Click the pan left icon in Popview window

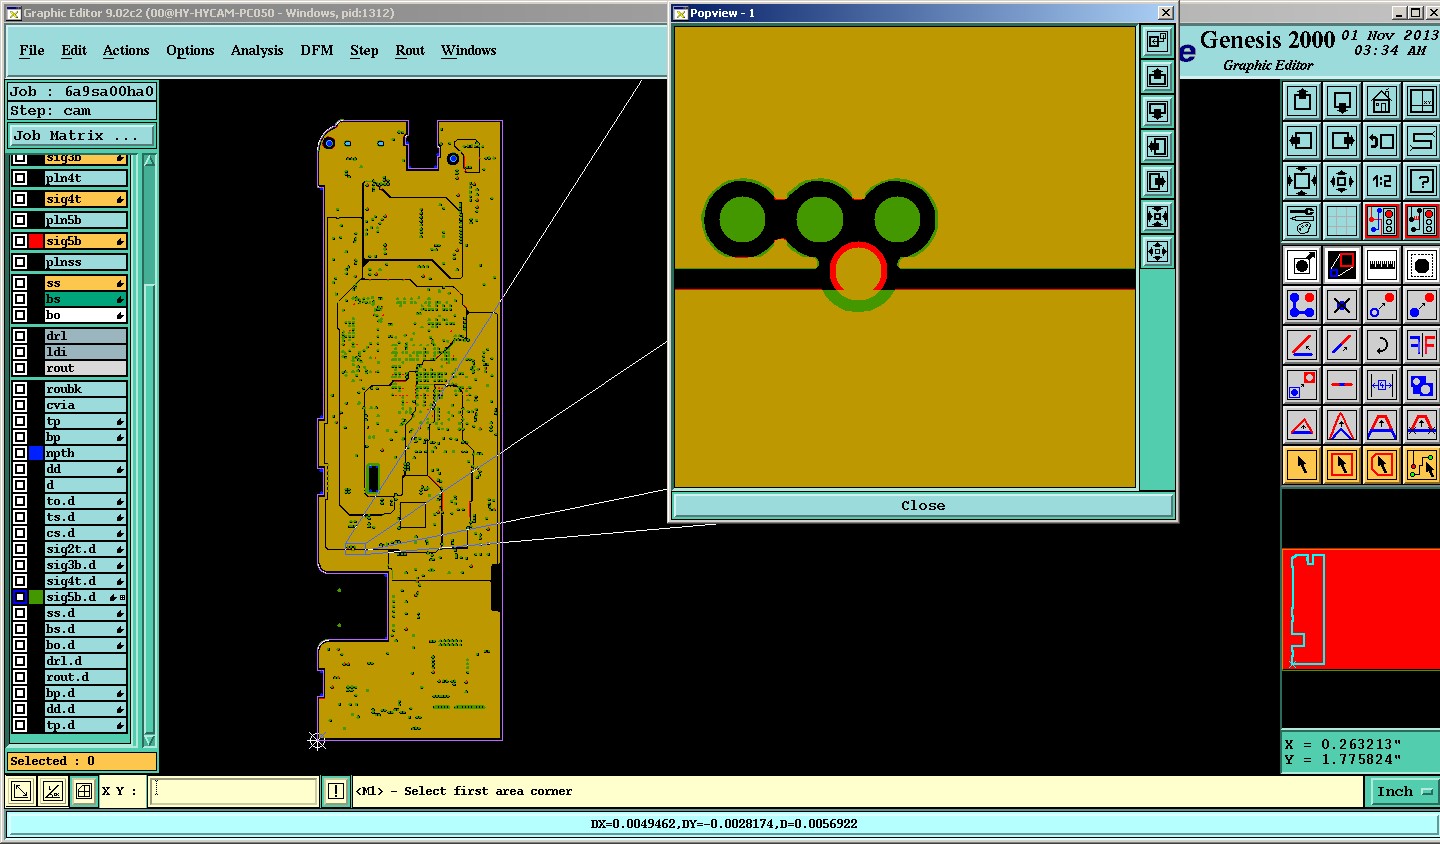tap(1157, 146)
